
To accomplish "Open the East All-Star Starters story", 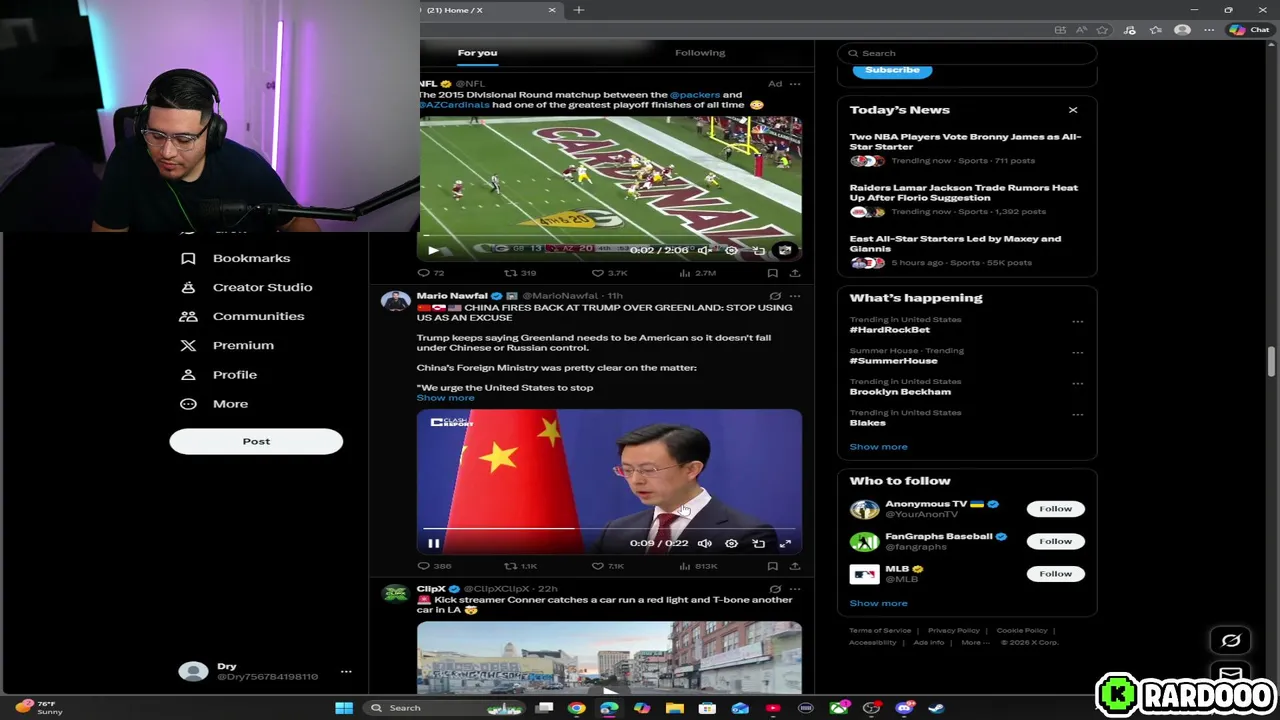I will (x=966, y=250).
